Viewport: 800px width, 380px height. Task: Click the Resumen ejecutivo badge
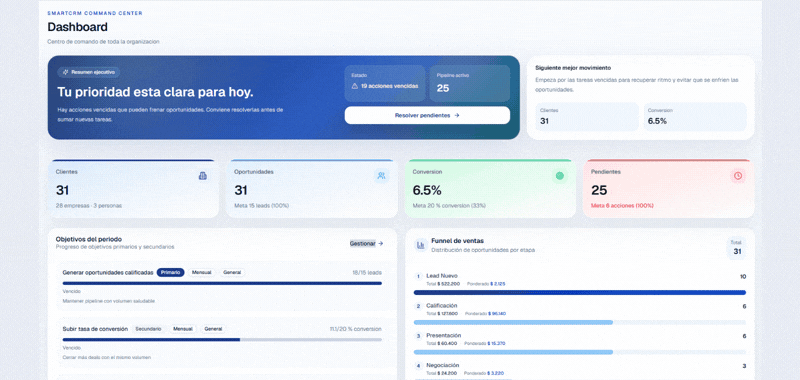[x=89, y=72]
